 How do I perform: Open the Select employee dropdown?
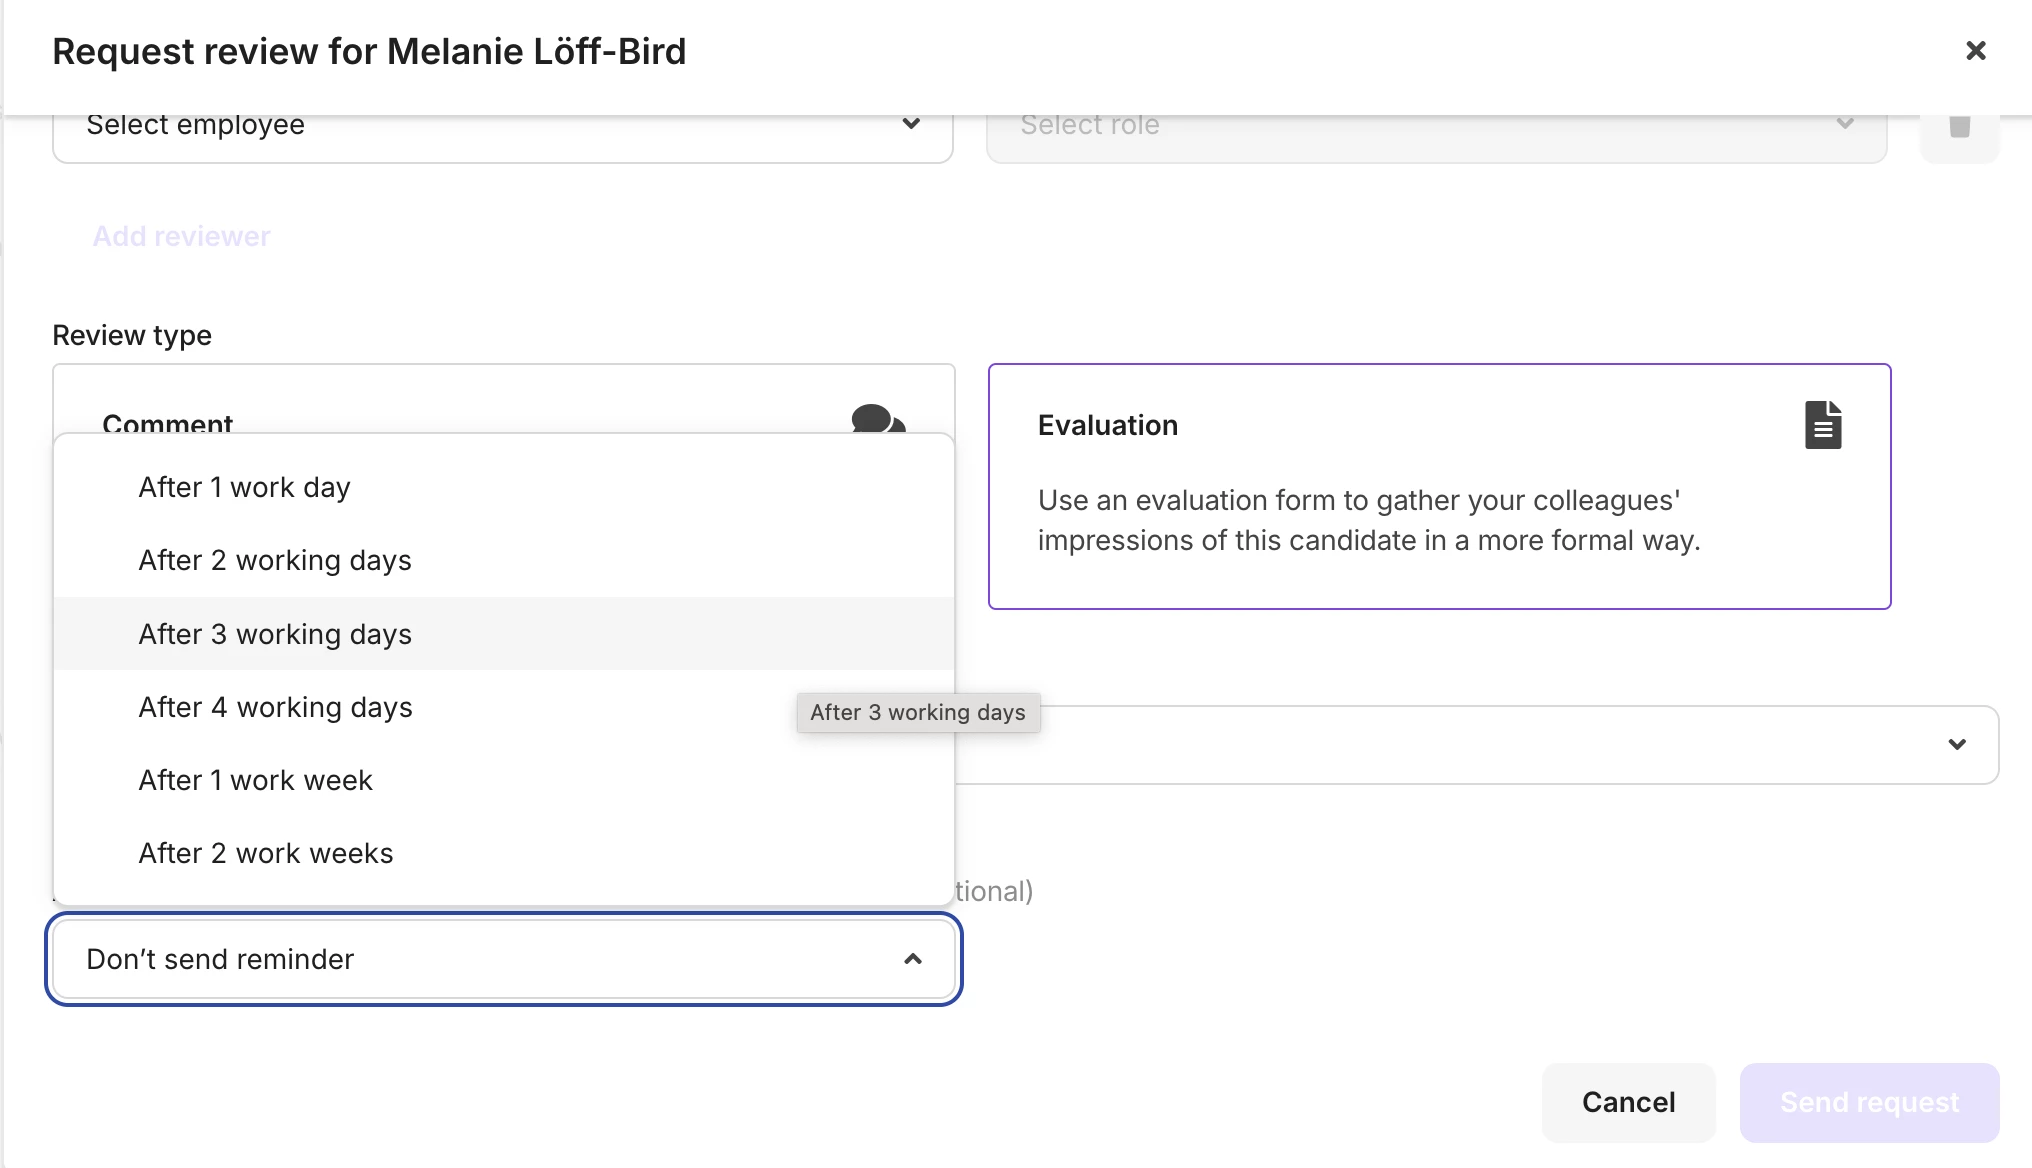pyautogui.click(x=502, y=126)
